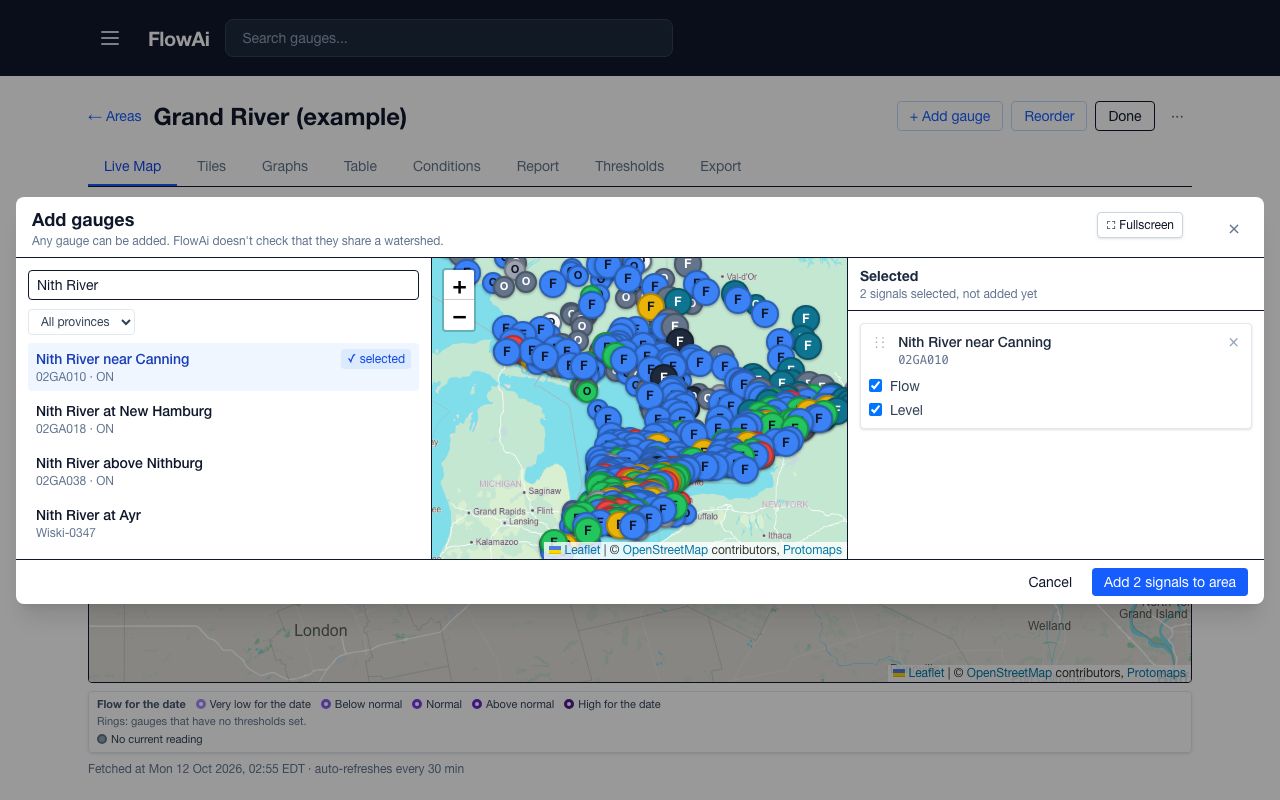Image resolution: width=1280 pixels, height=800 pixels.
Task: View the Conditions tab
Action: click(x=447, y=166)
